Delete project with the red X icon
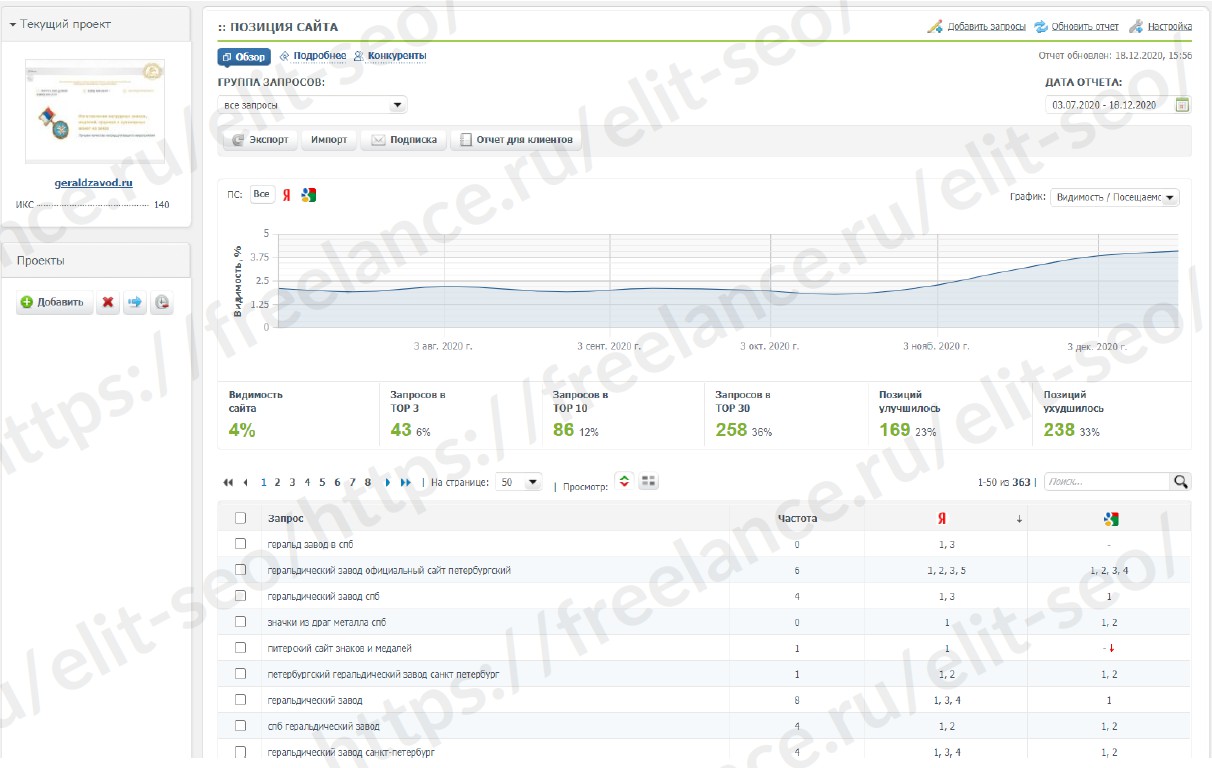Screen dimensions: 1212x768 click(108, 302)
